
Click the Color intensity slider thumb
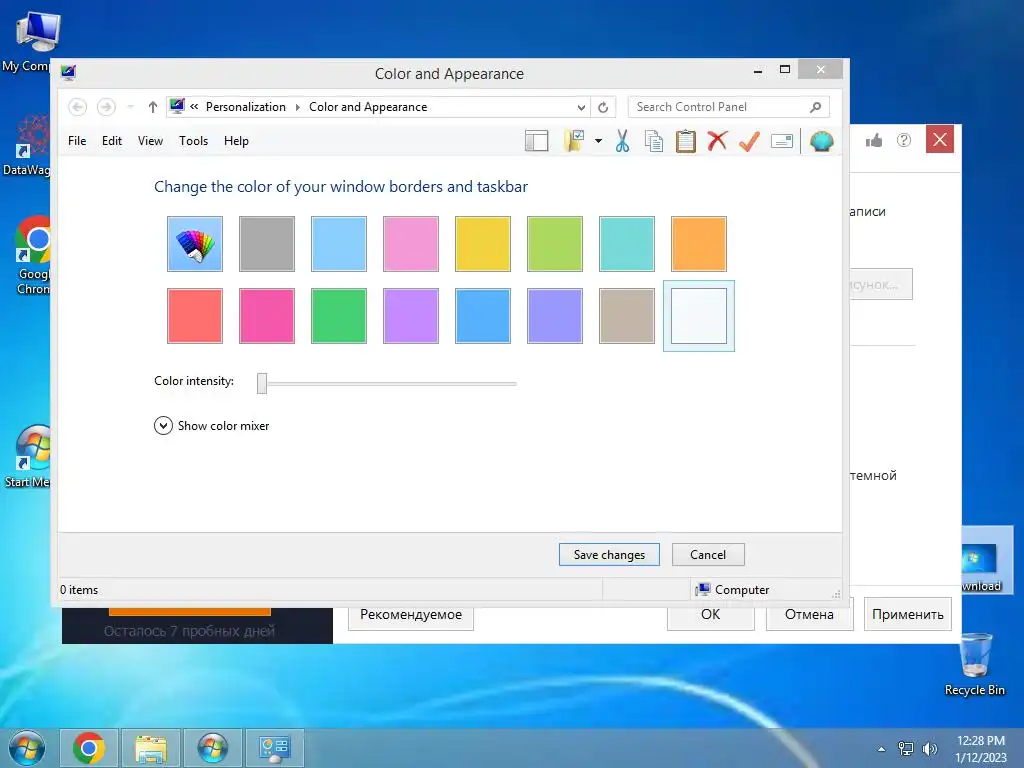point(262,383)
